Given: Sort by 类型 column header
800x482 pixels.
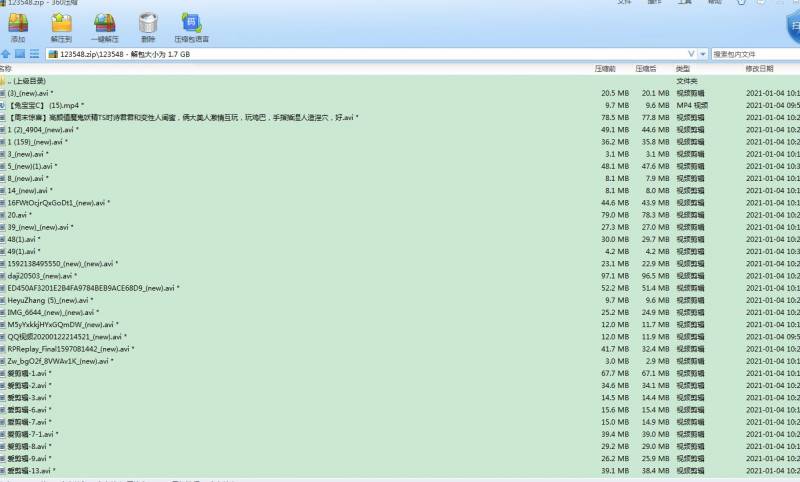Looking at the screenshot, I should 683,69.
